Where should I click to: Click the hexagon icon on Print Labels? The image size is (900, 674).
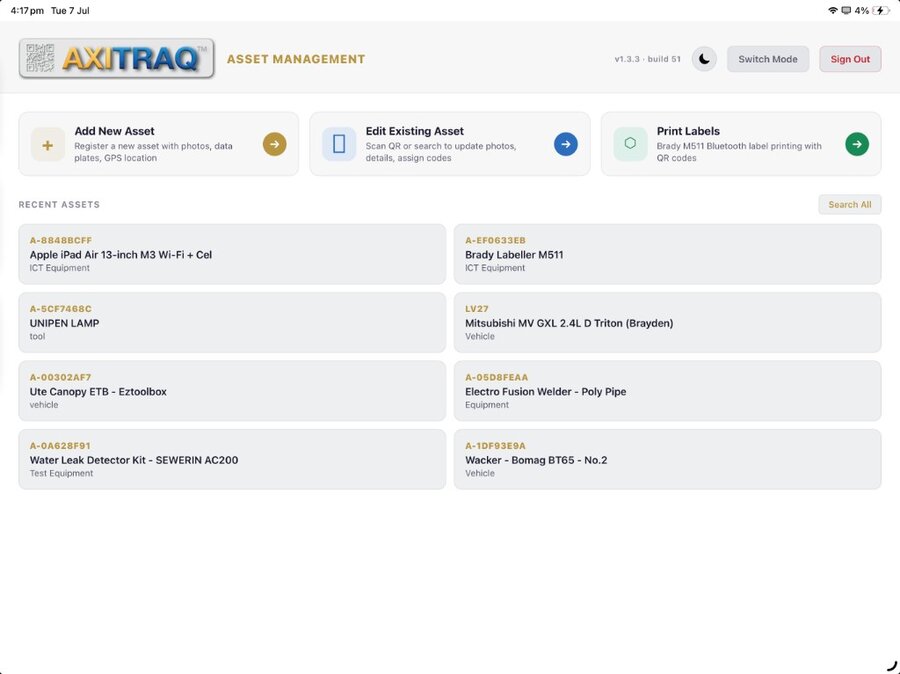coord(630,144)
